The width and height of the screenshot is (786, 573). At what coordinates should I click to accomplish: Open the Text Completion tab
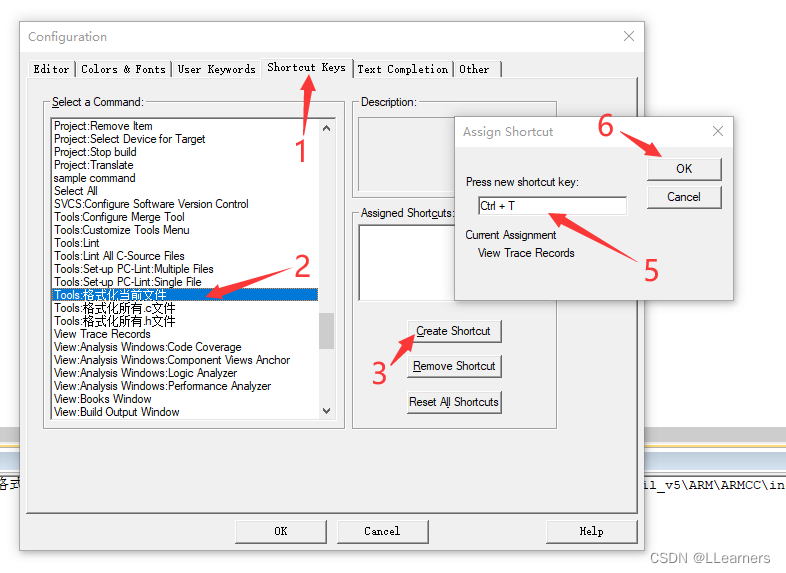(x=403, y=69)
